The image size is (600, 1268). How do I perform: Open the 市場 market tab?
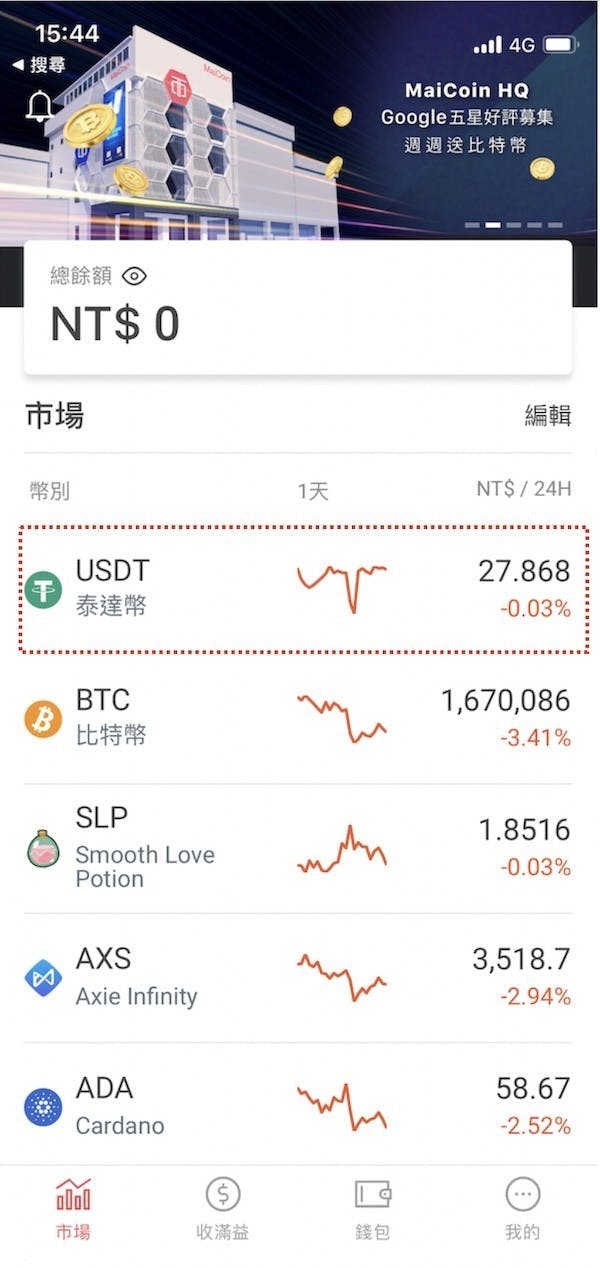73,1209
